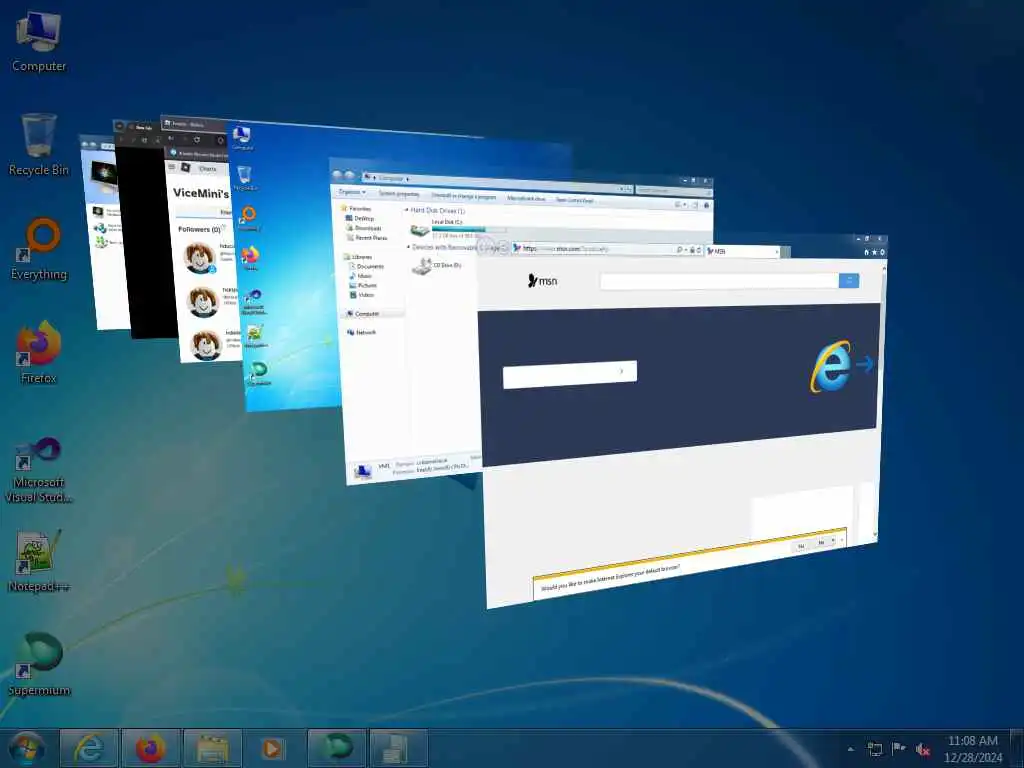Open Windows Media Player from the taskbar

(272, 748)
